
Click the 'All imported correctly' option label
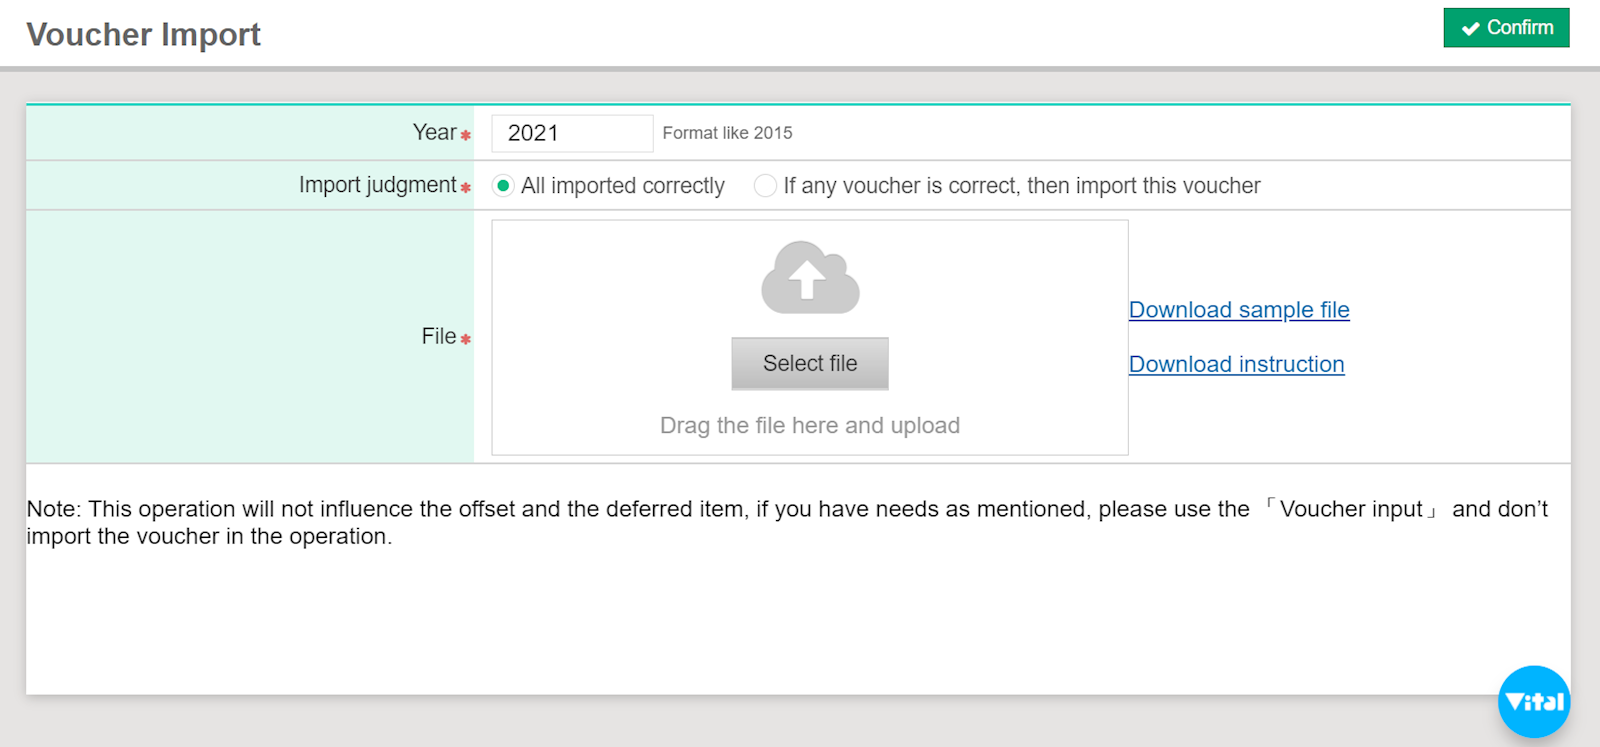pos(622,186)
